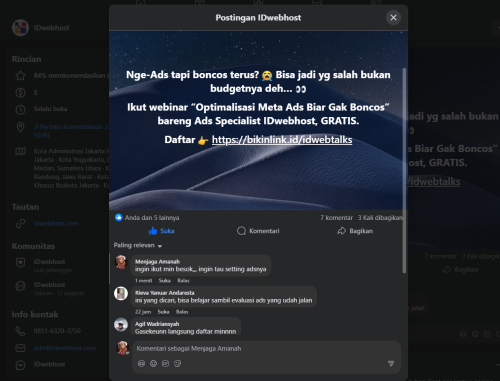Click the map icon for service areas

pyautogui.click(x=20, y=151)
